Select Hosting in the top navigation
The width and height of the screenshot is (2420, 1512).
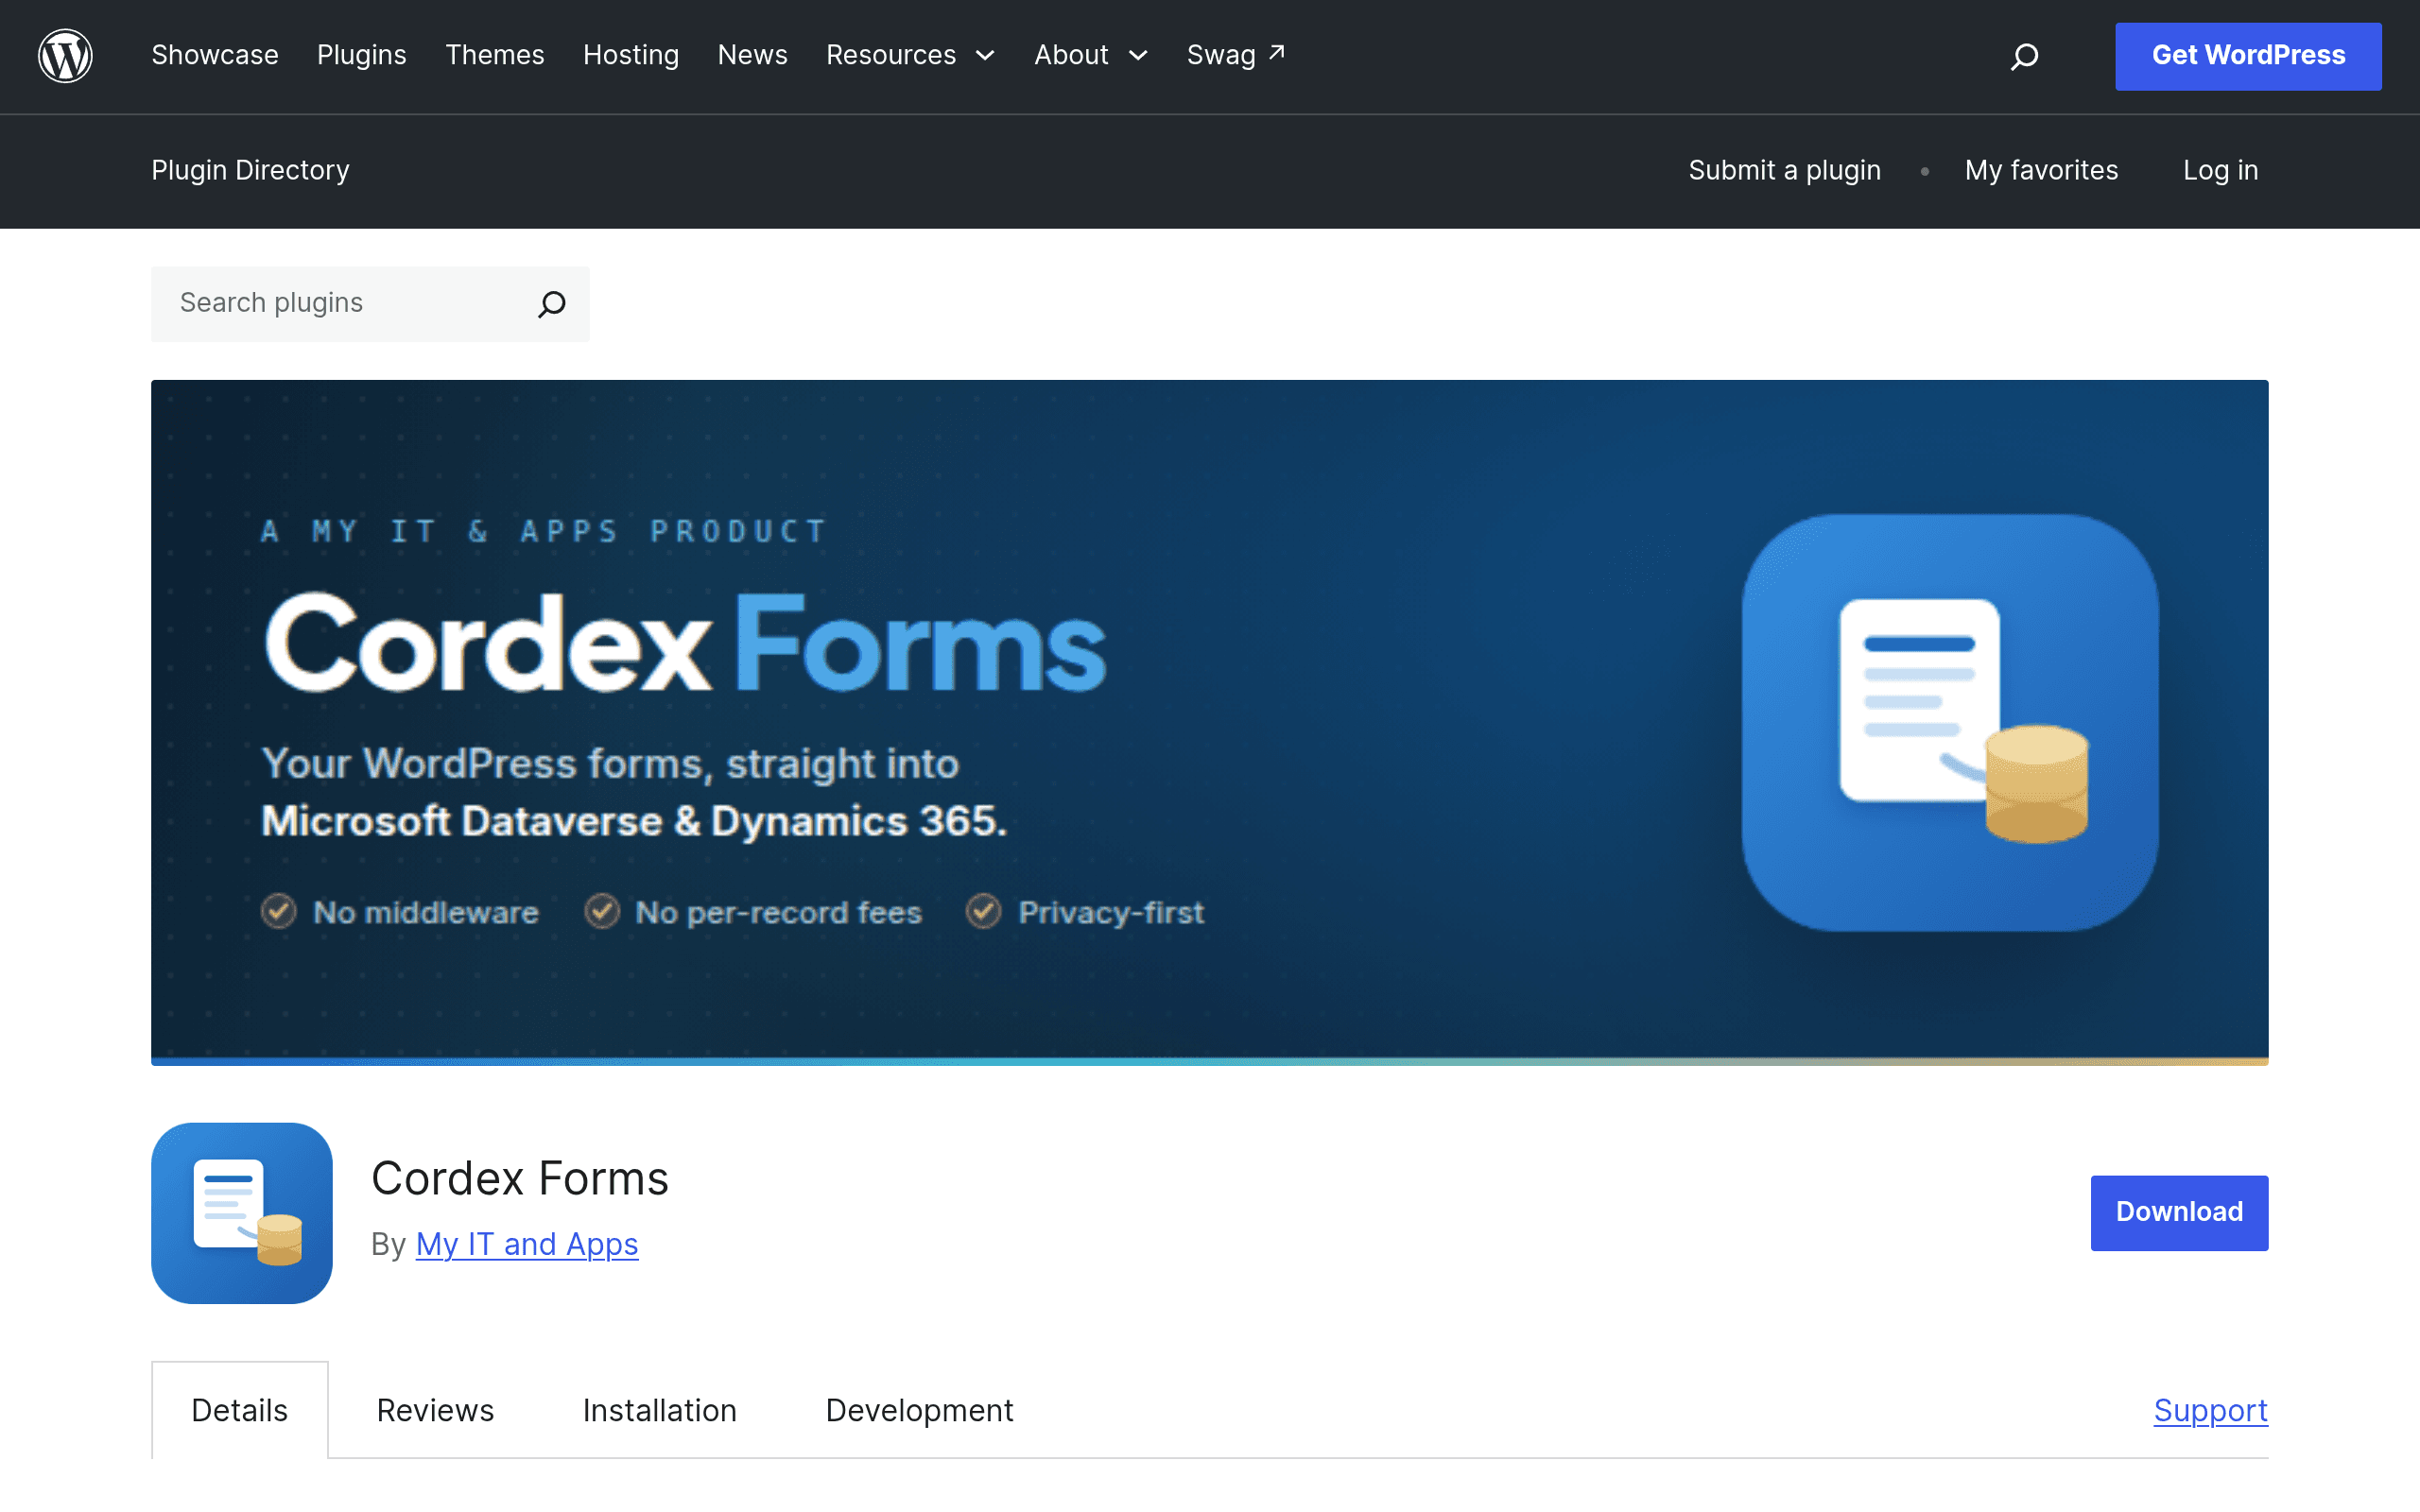[x=631, y=55]
